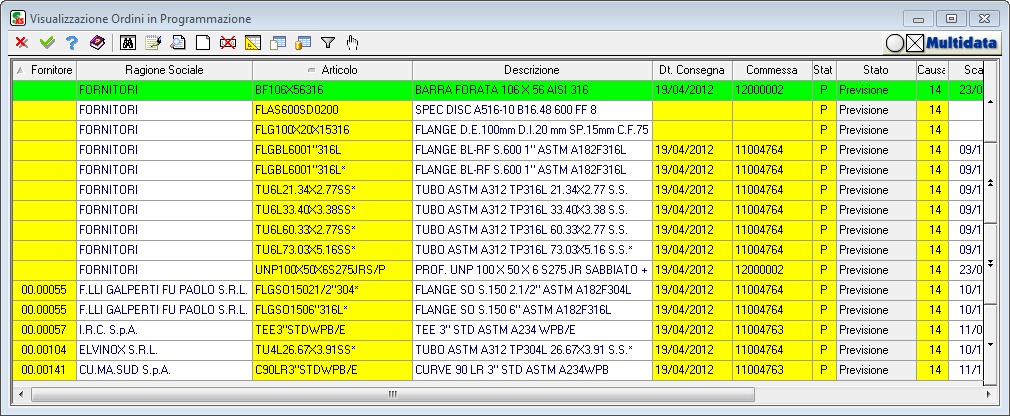
Task: Click the Dt. Consegna column header
Action: [690, 70]
